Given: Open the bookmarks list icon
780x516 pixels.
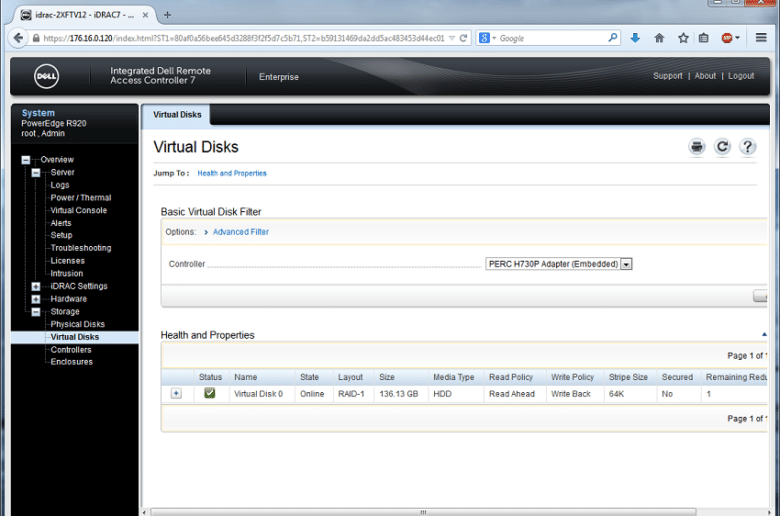Looking at the screenshot, I should pyautogui.click(x=703, y=38).
